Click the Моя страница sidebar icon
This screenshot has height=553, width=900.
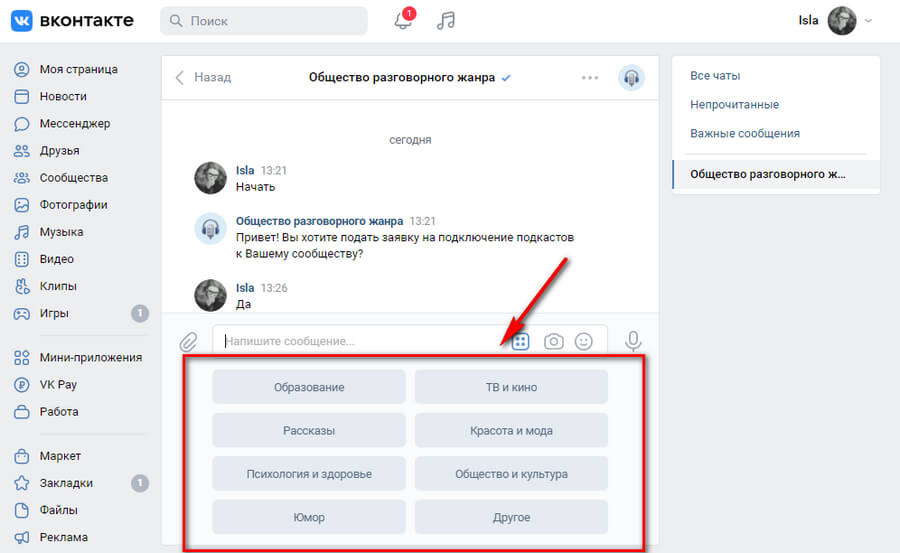coord(21,69)
